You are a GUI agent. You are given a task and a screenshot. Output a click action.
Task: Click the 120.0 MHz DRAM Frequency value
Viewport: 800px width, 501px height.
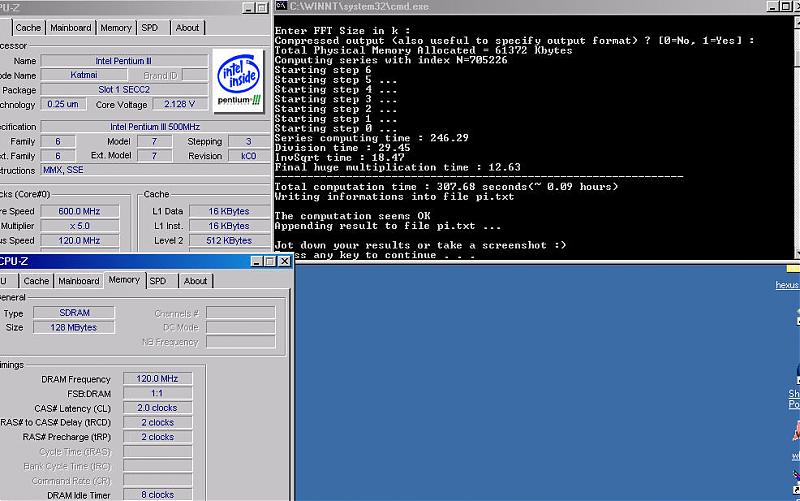158,379
